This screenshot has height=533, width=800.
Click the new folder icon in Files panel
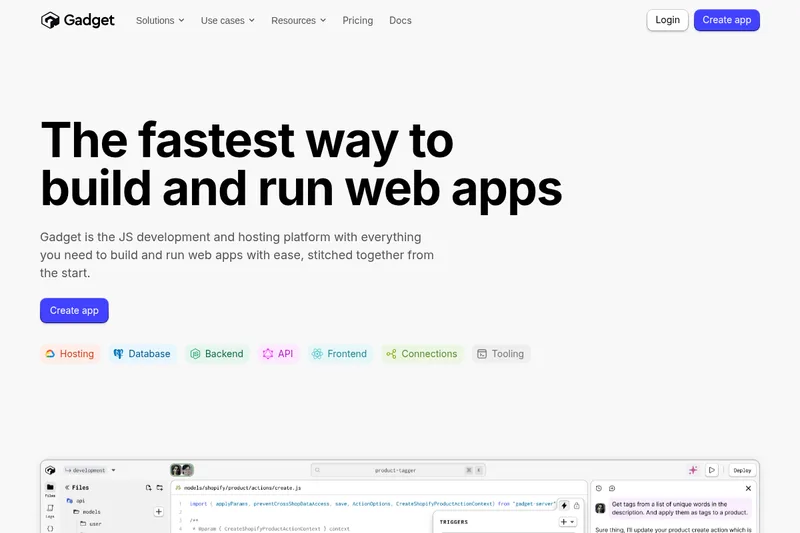point(160,488)
